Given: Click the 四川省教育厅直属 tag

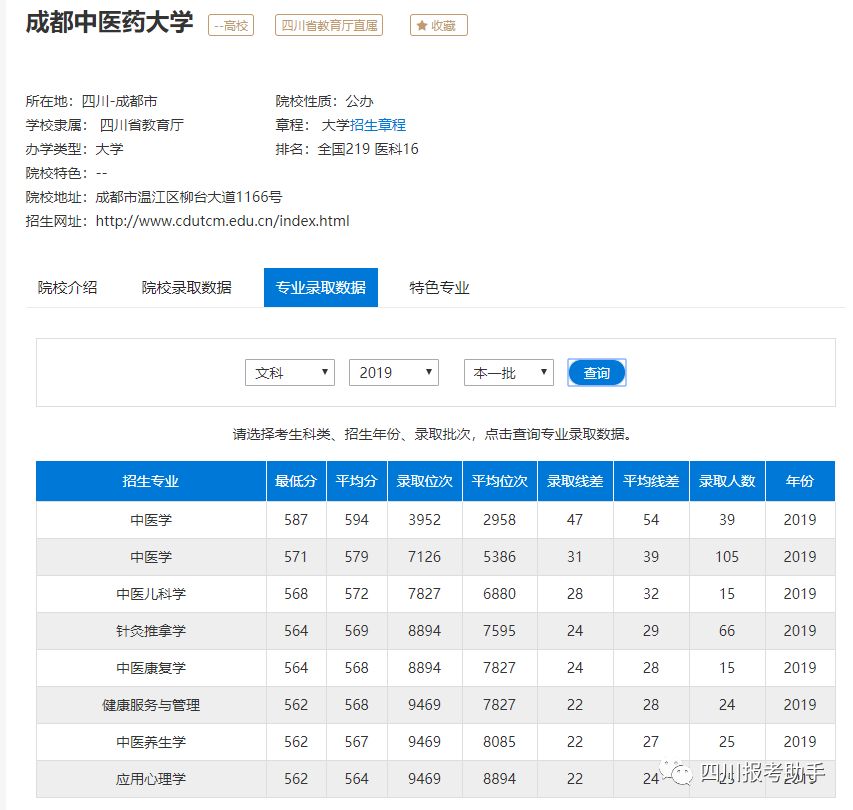Looking at the screenshot, I should tap(329, 25).
